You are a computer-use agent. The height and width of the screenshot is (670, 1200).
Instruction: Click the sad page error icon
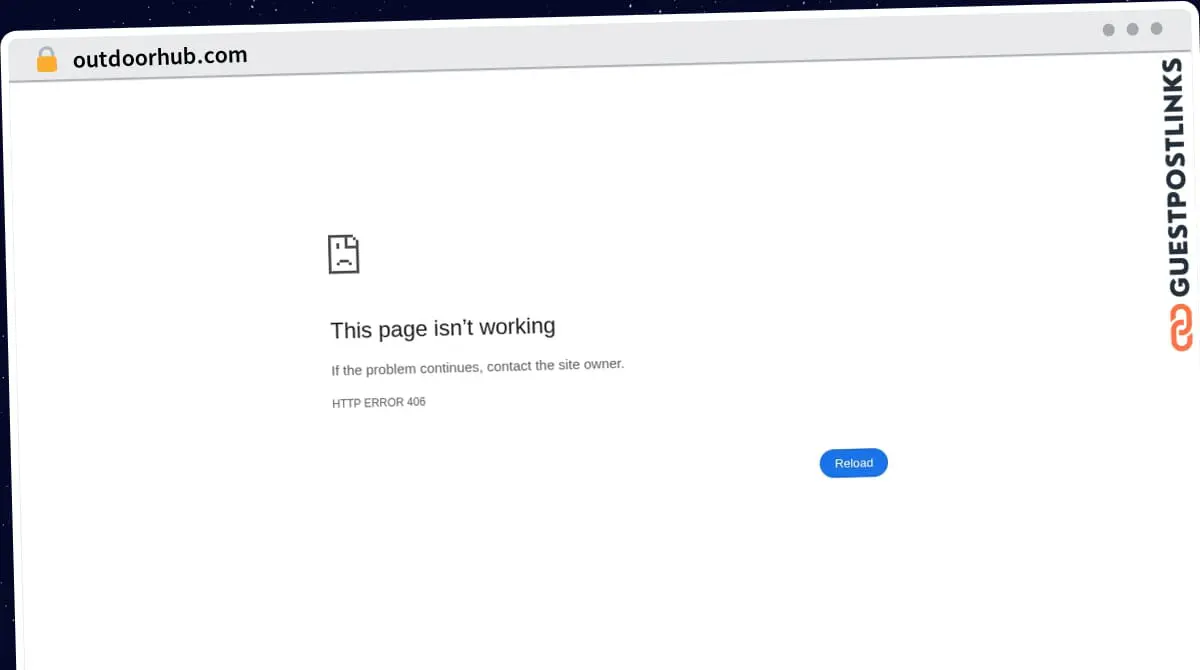pyautogui.click(x=343, y=254)
